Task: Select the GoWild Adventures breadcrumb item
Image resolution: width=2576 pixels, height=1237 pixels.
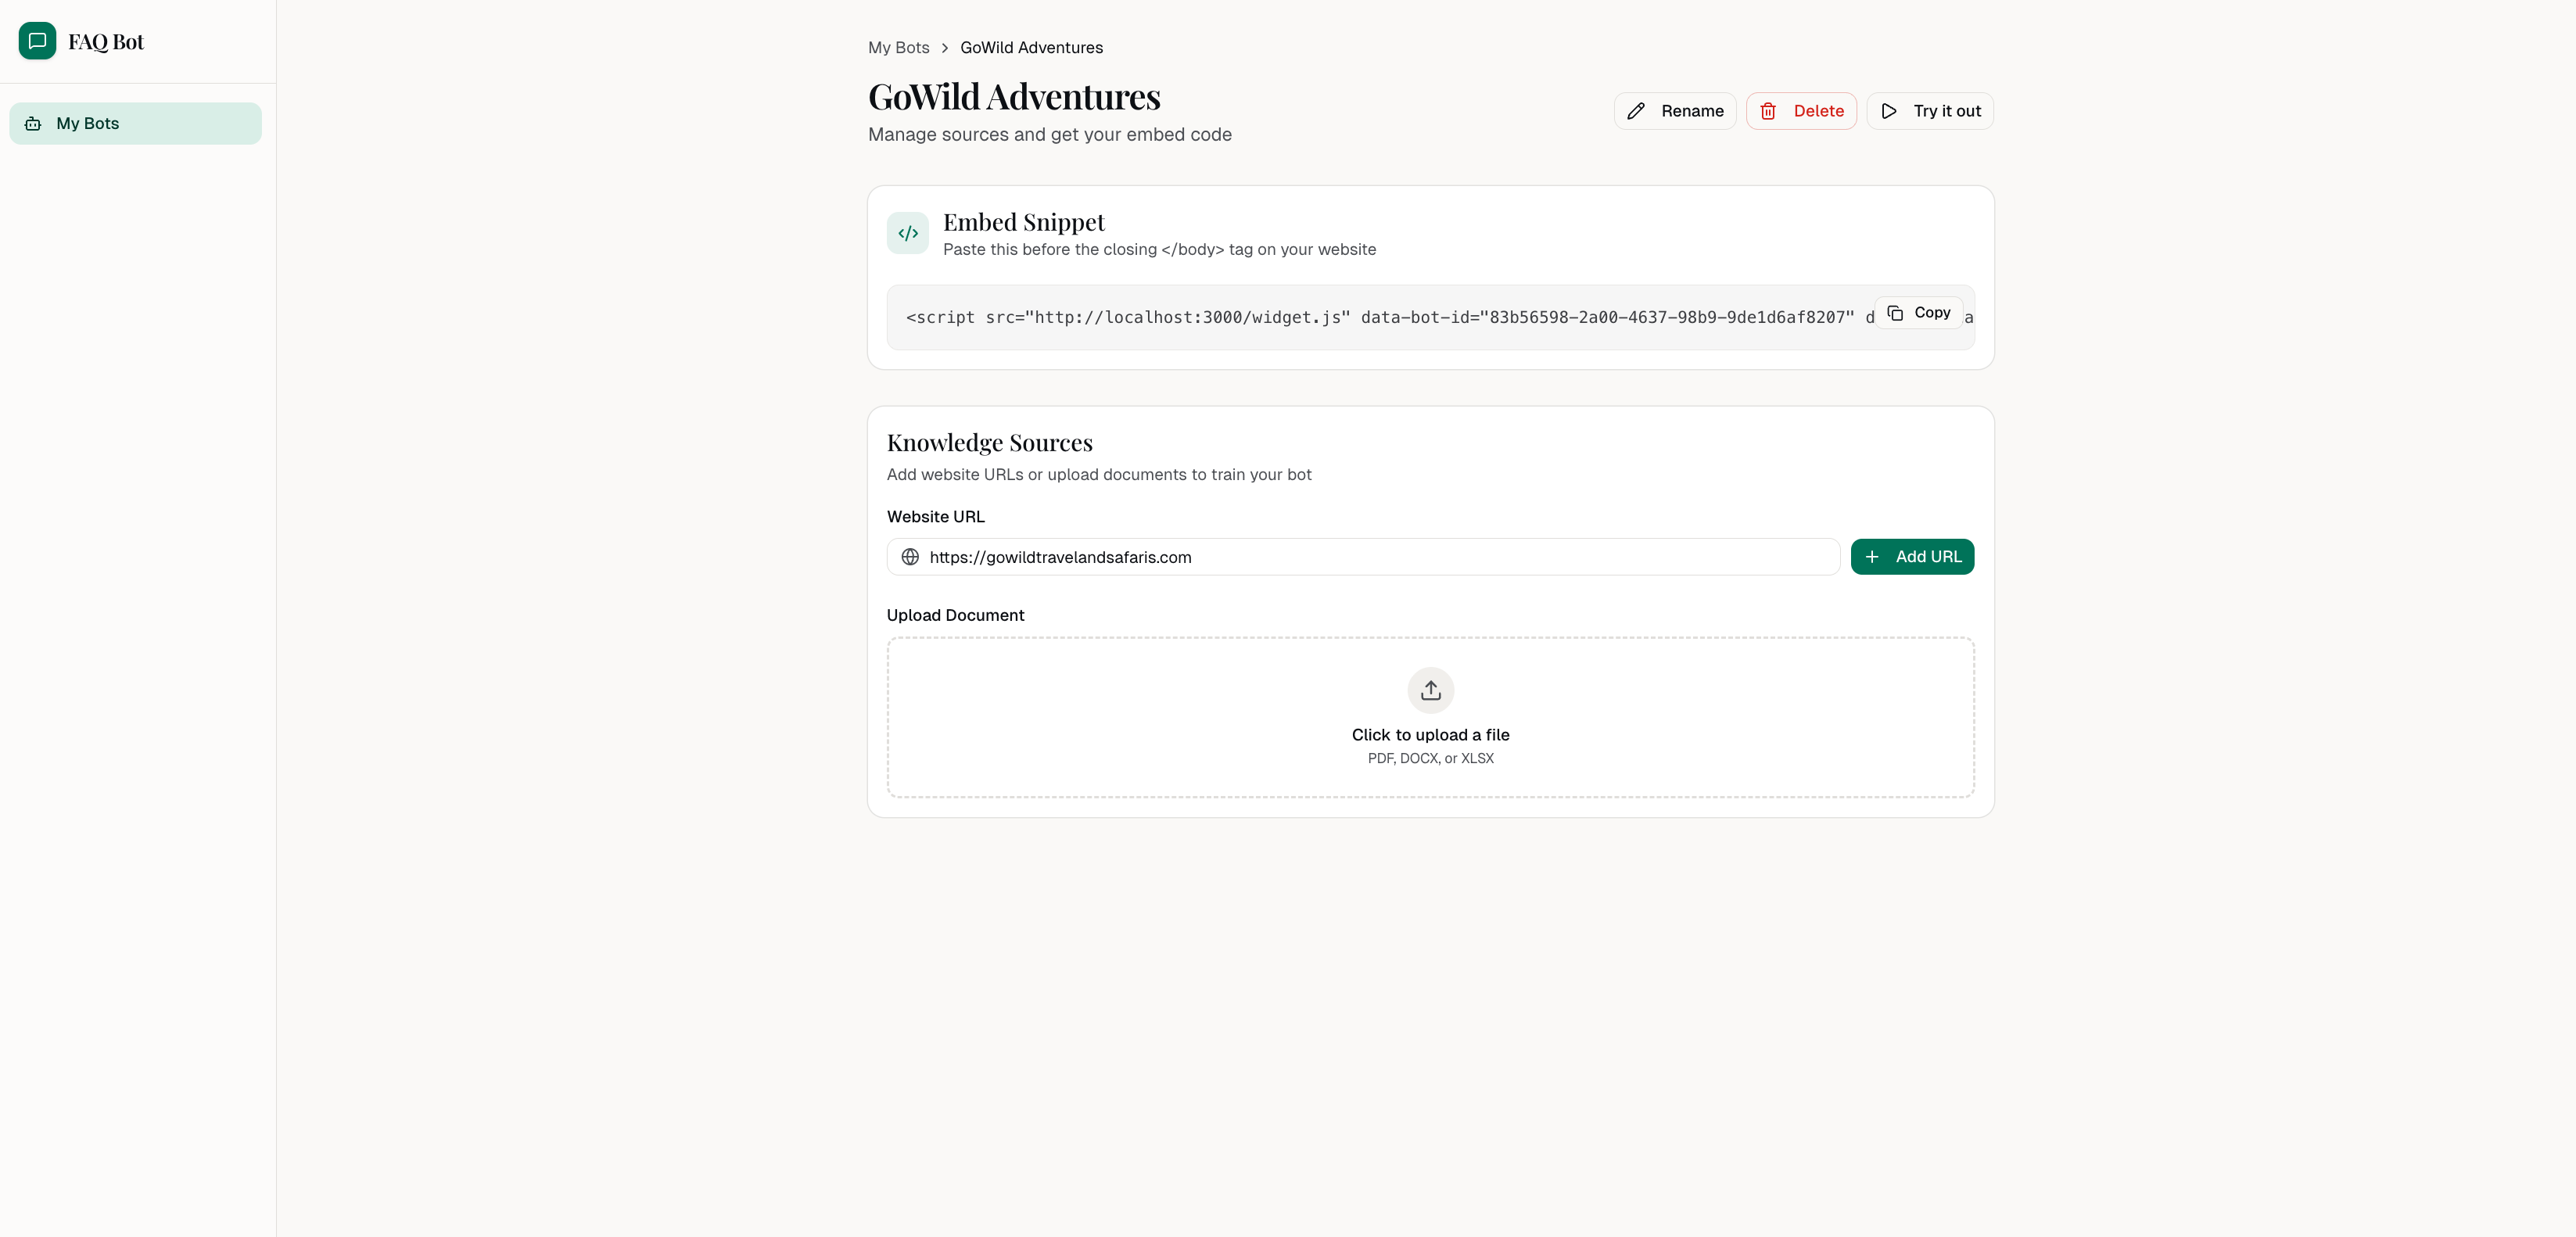Action: coord(1031,48)
